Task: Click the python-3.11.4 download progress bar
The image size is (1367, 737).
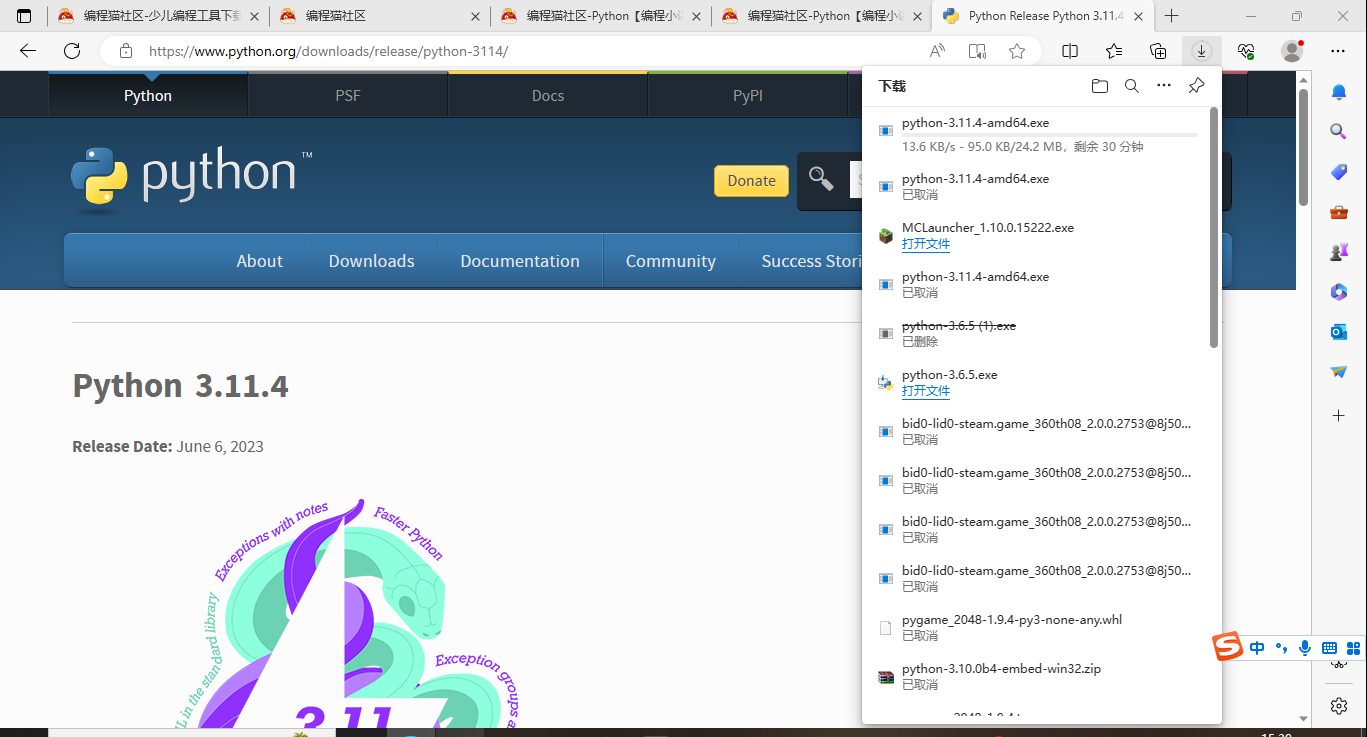Action: tap(1050, 134)
